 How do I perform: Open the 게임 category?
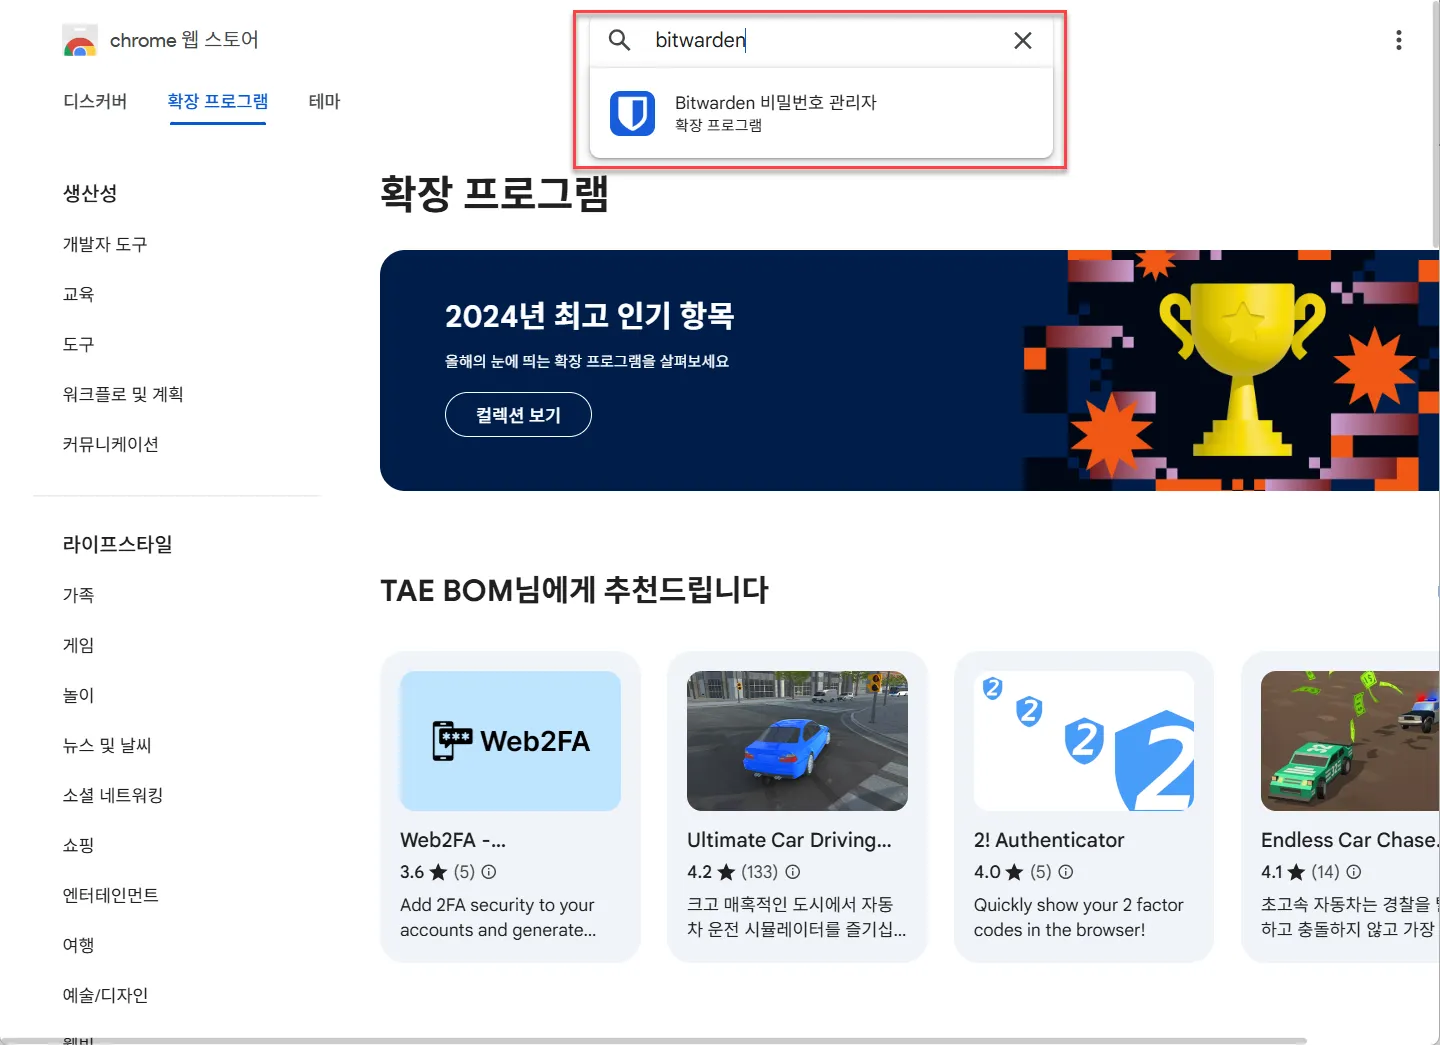tap(78, 645)
